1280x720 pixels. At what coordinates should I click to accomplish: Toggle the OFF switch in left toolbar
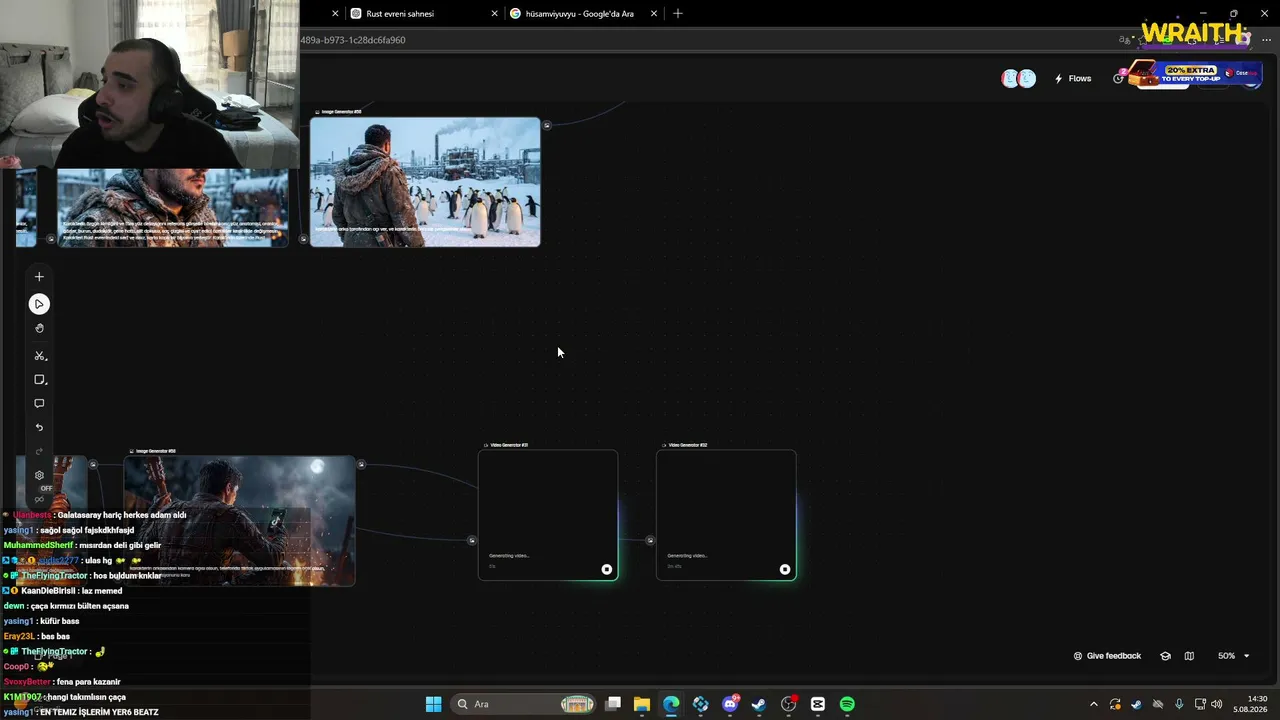45,488
